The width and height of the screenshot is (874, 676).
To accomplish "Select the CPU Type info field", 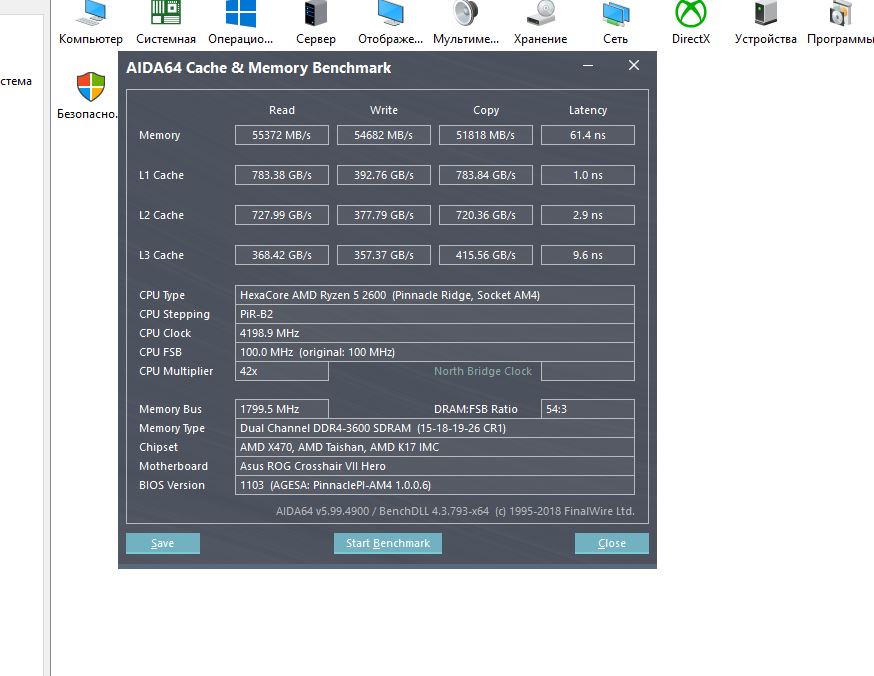I will pos(435,295).
